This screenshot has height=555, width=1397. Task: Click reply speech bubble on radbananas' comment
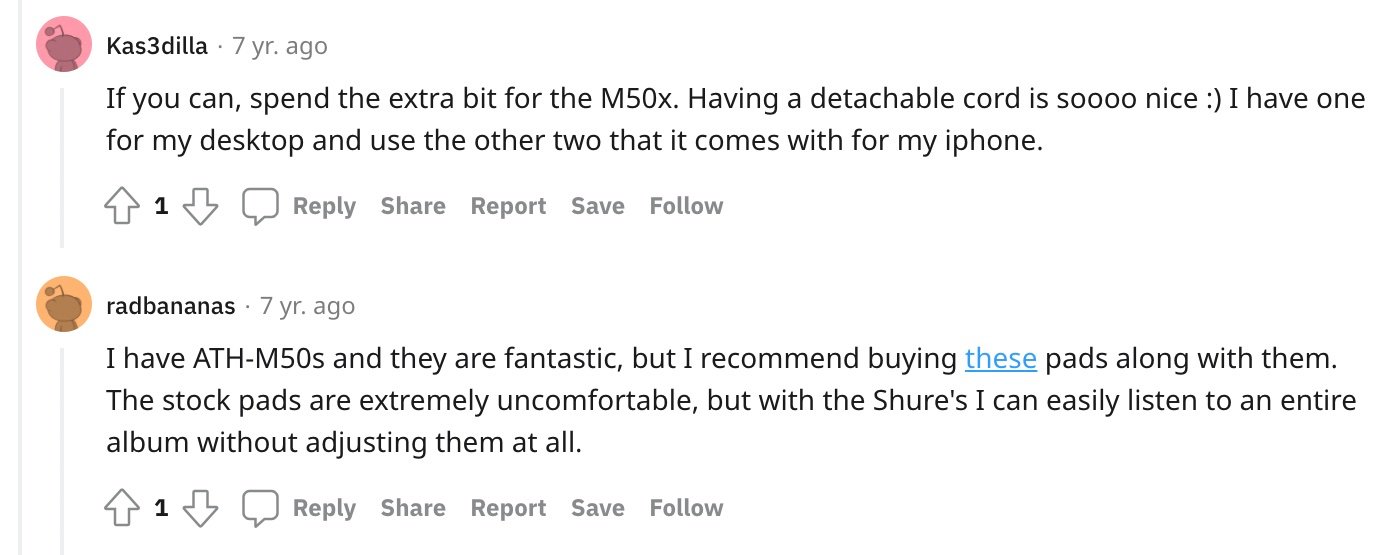pyautogui.click(x=260, y=508)
